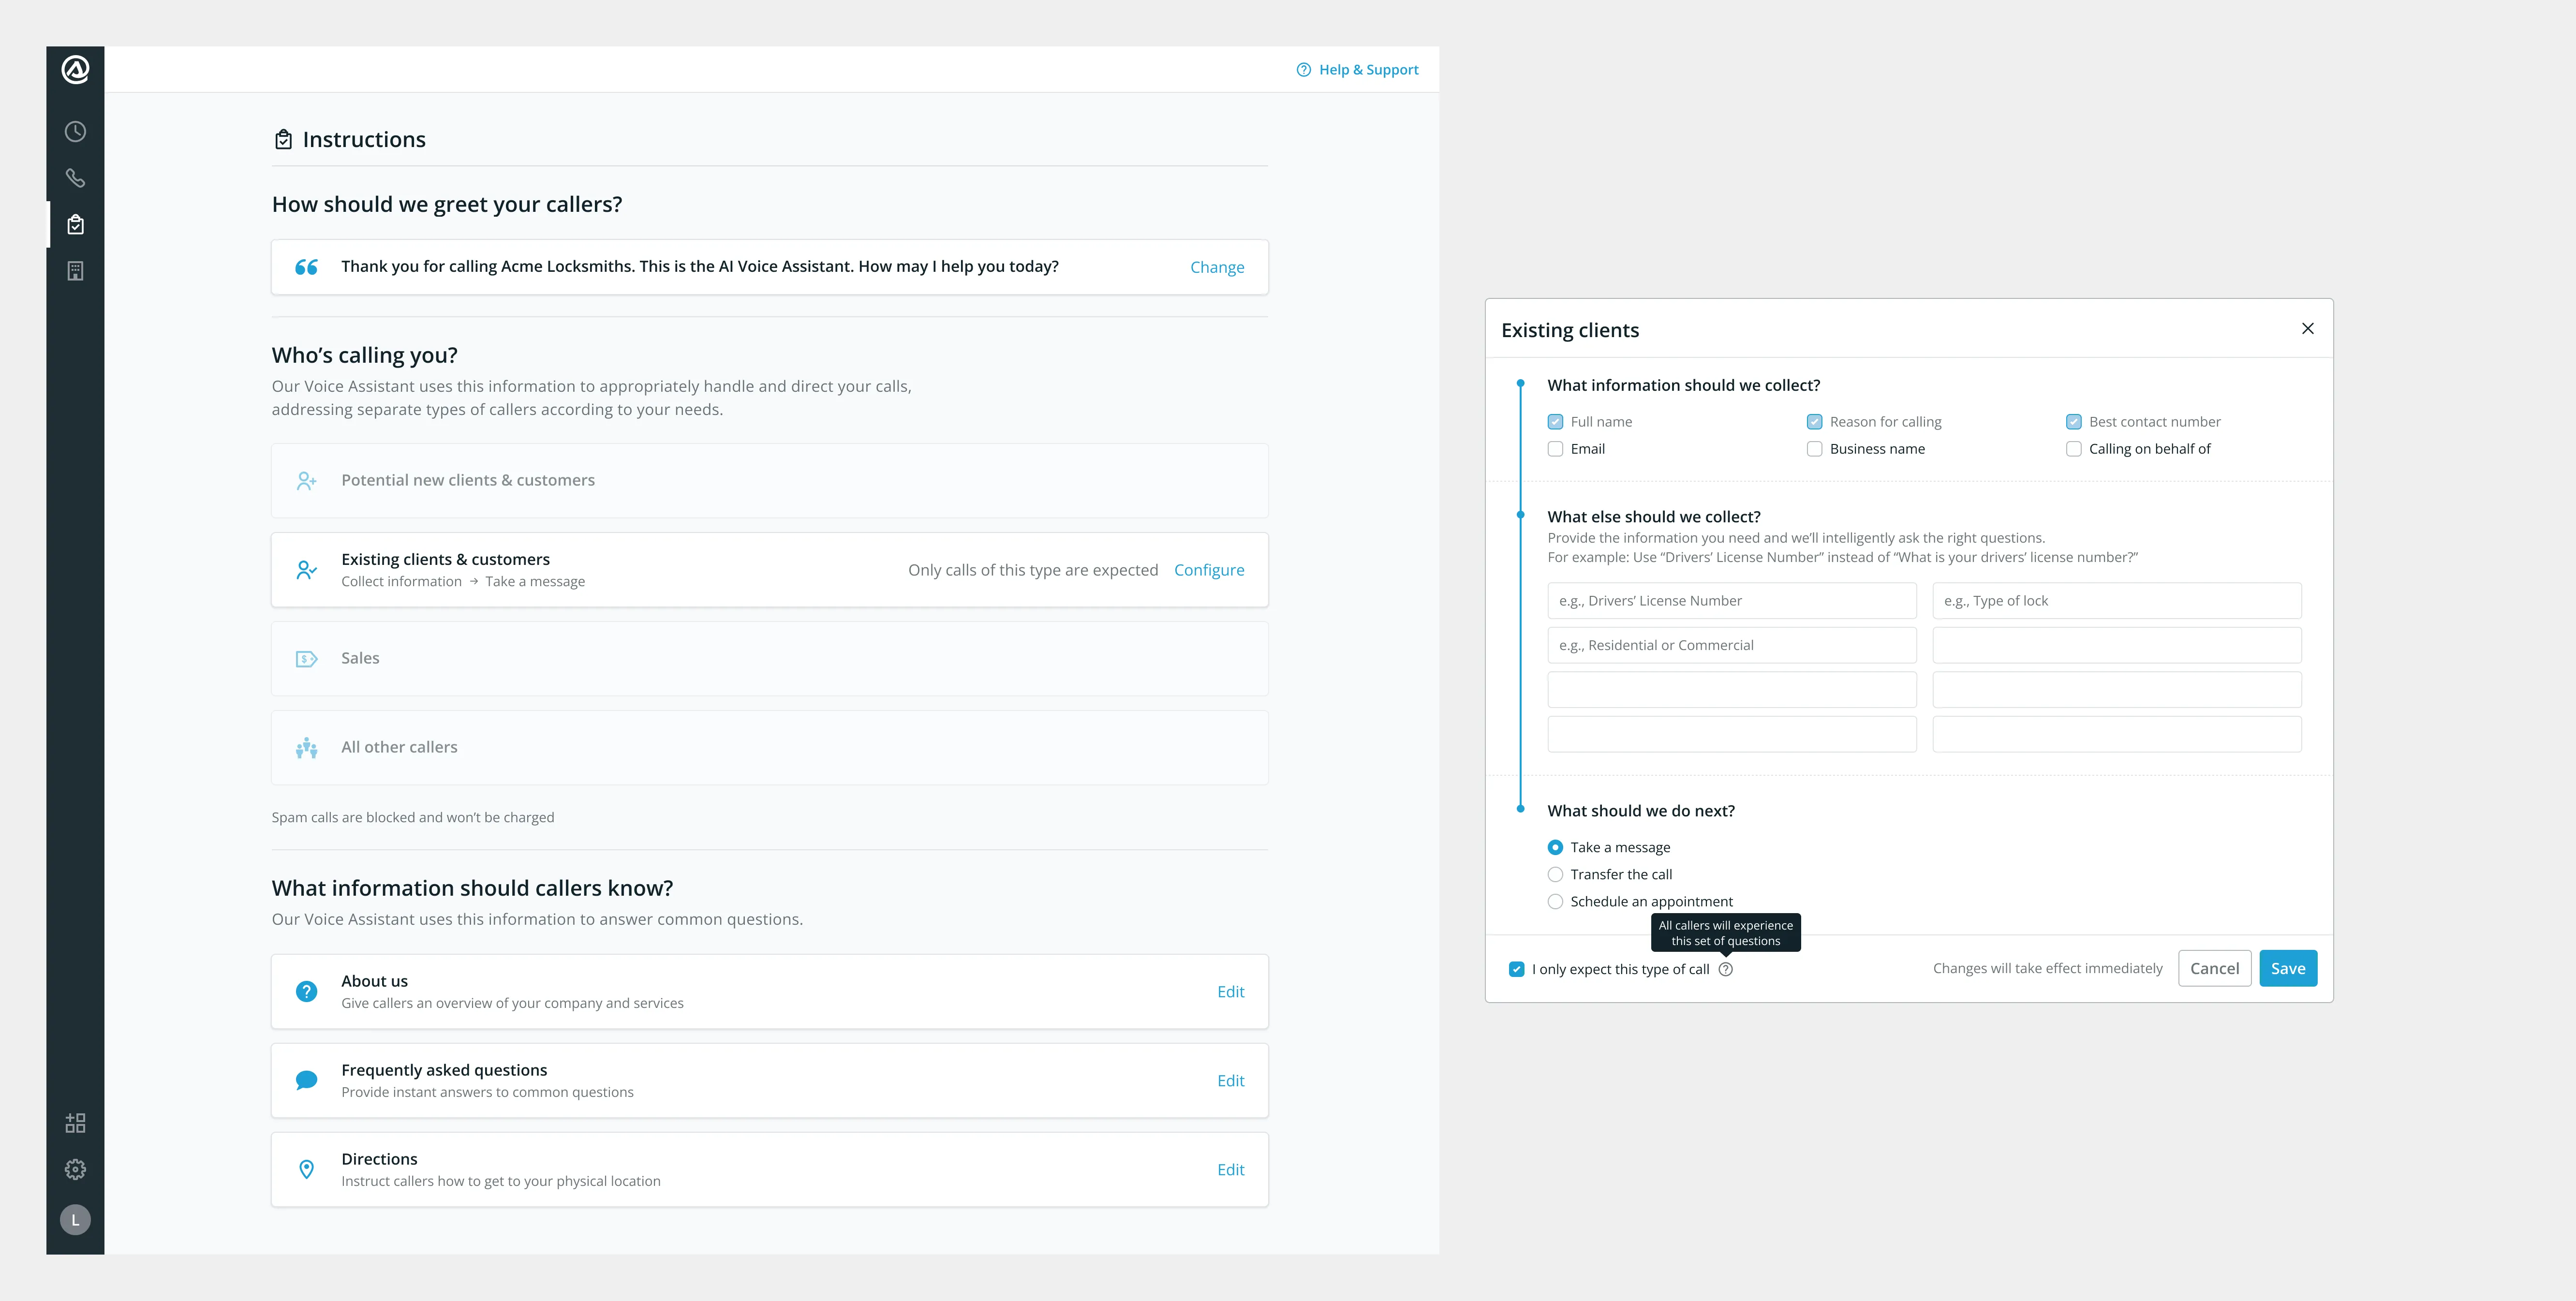This screenshot has height=1301, width=2576.
Task: Click the help circle icon beside Help & Support
Action: [x=1304, y=70]
